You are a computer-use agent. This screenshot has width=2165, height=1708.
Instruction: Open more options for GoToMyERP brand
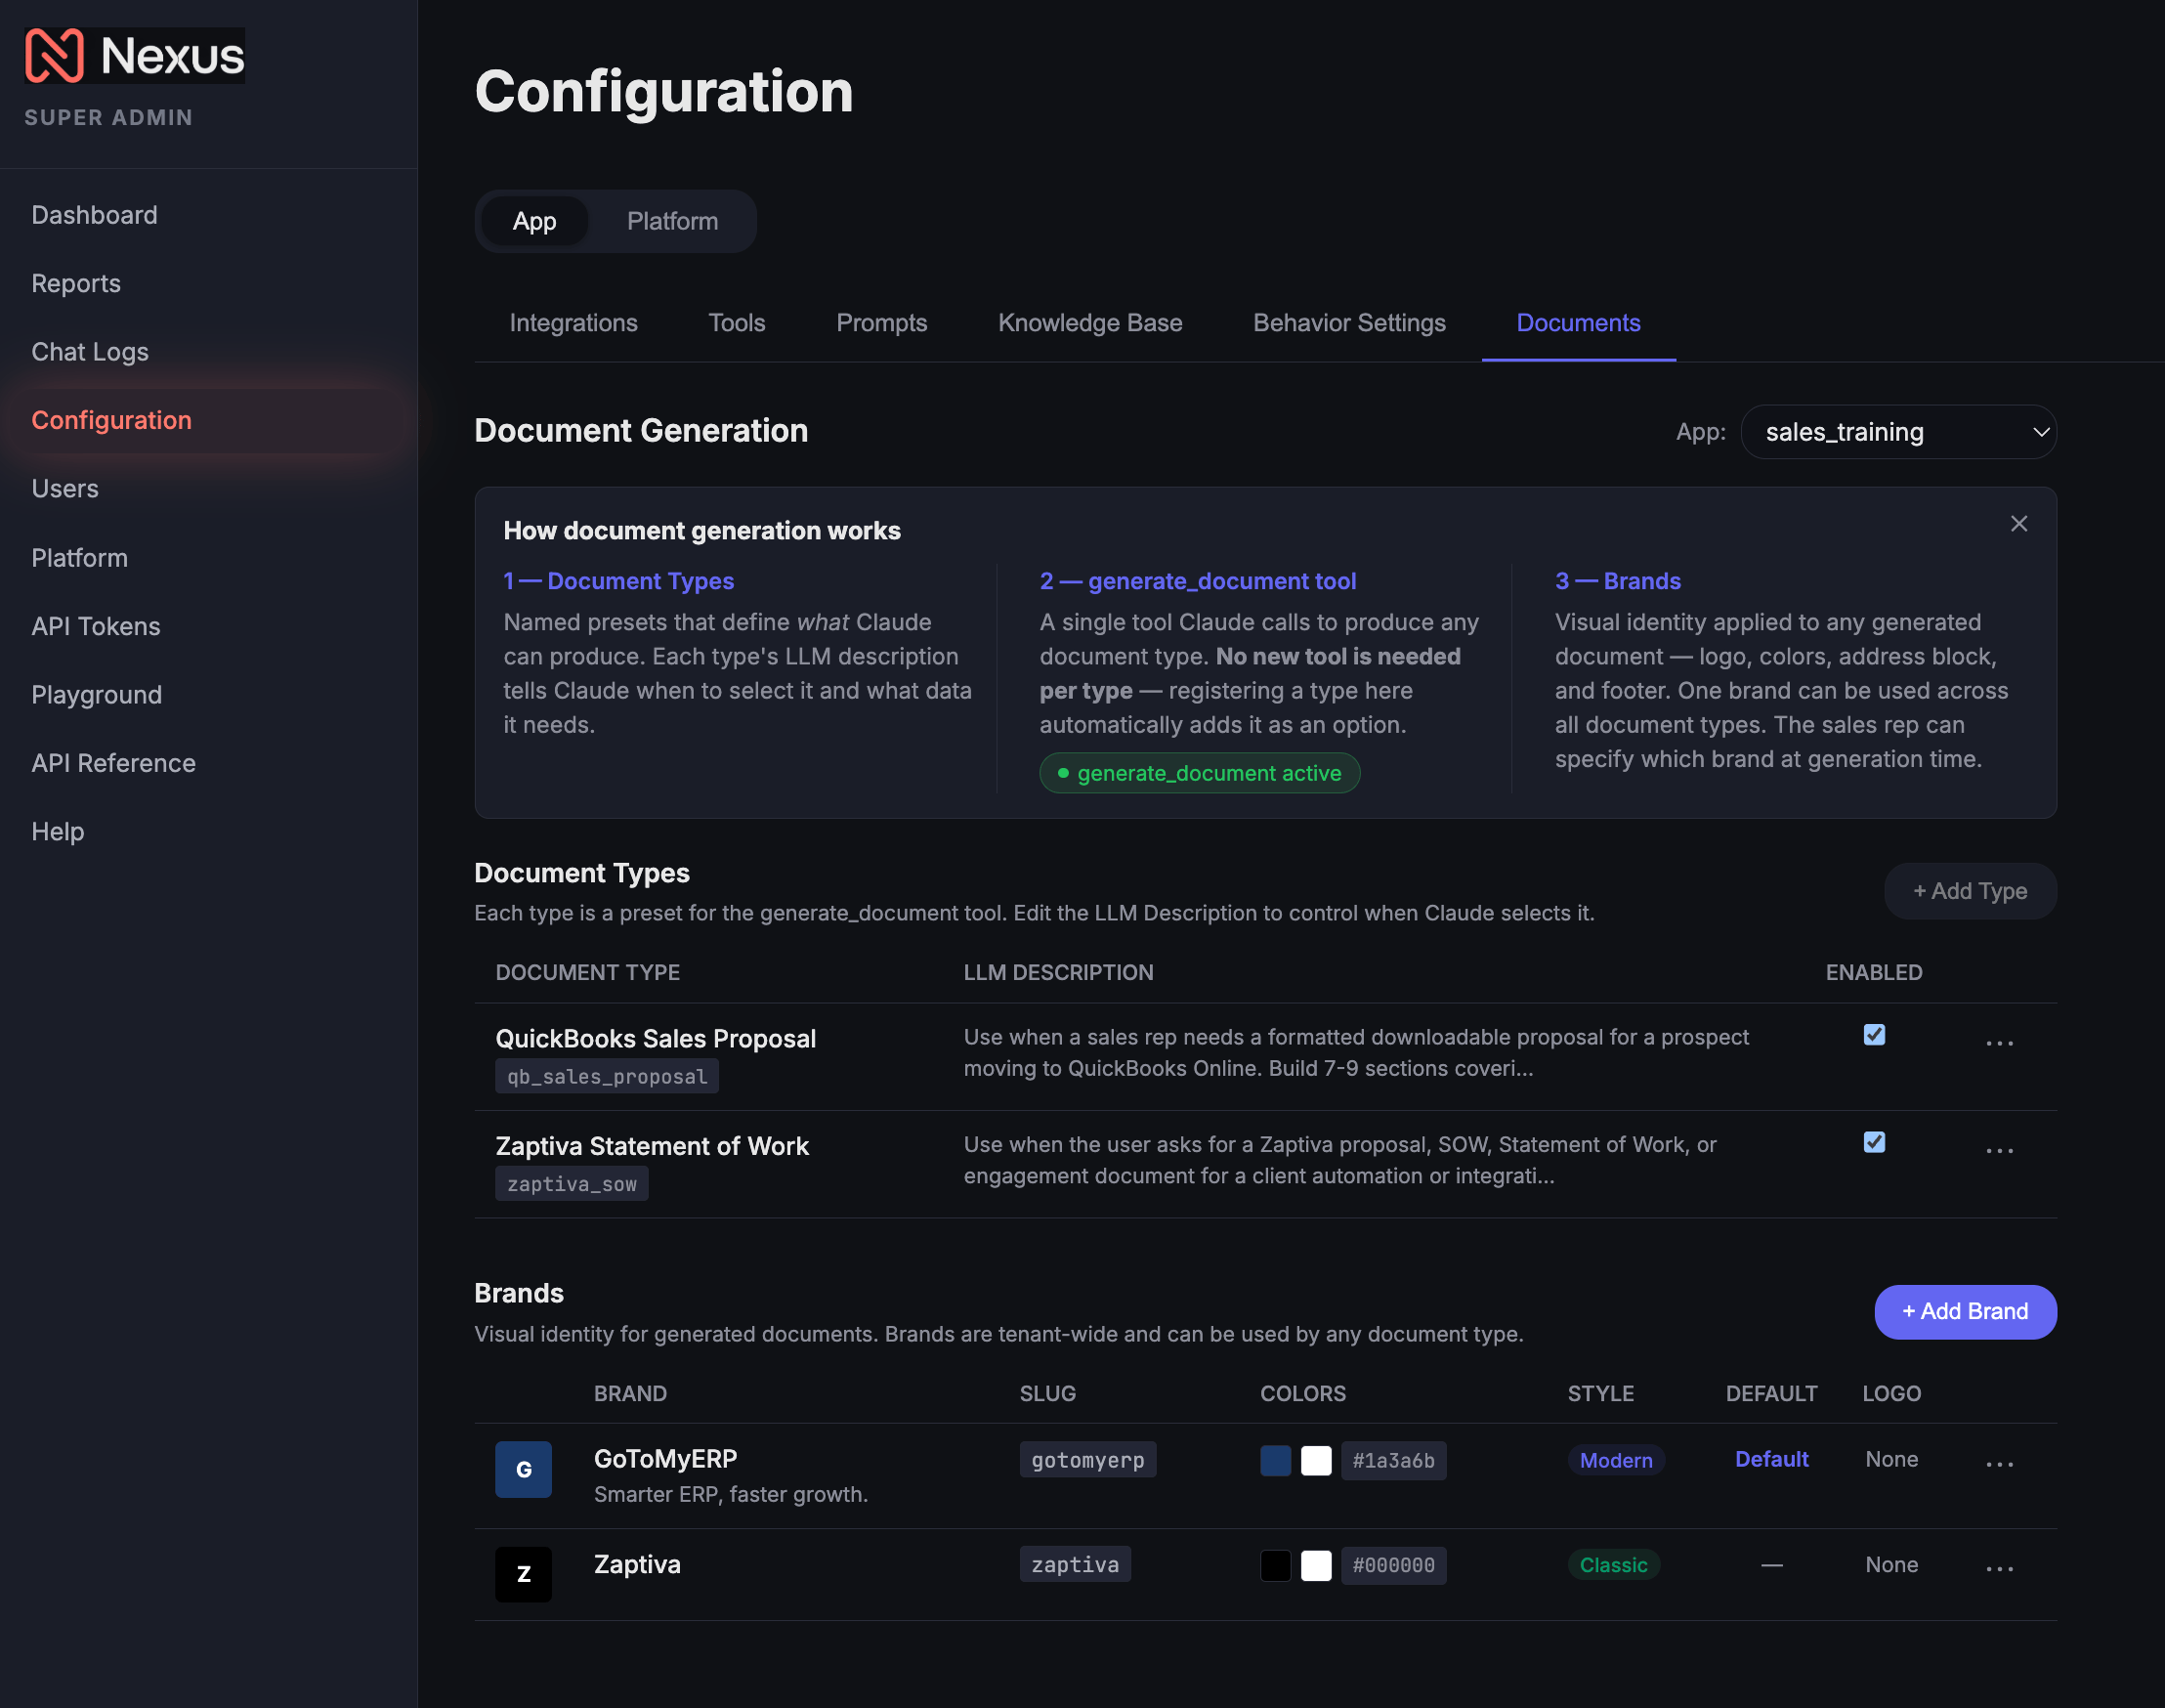[x=1999, y=1464]
